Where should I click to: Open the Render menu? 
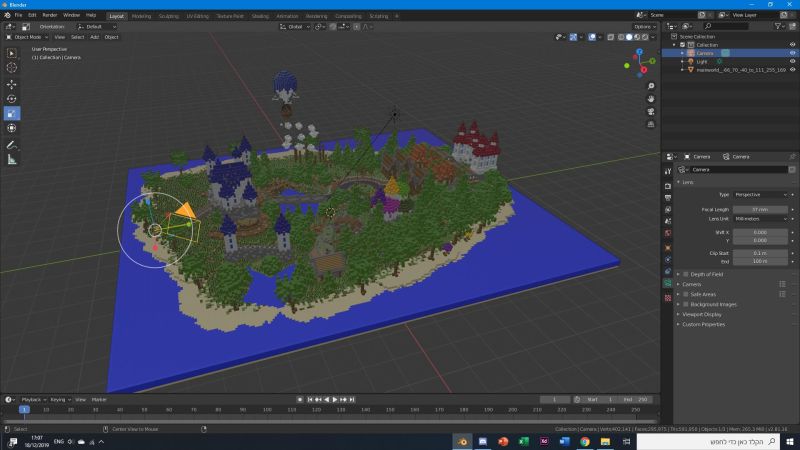tap(49, 15)
